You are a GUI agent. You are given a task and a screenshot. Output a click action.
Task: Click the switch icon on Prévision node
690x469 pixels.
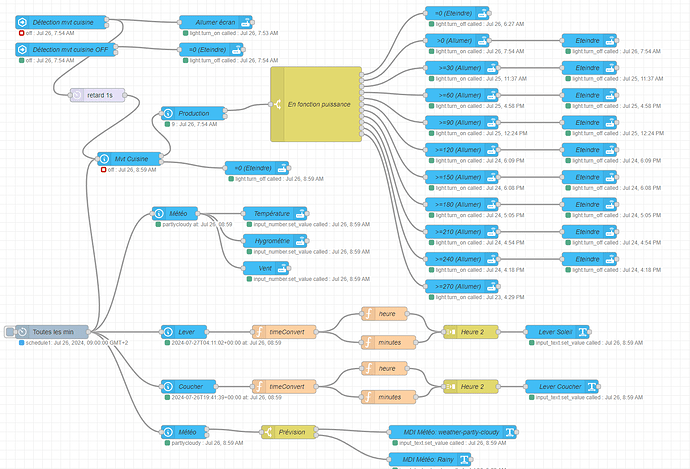(x=268, y=432)
